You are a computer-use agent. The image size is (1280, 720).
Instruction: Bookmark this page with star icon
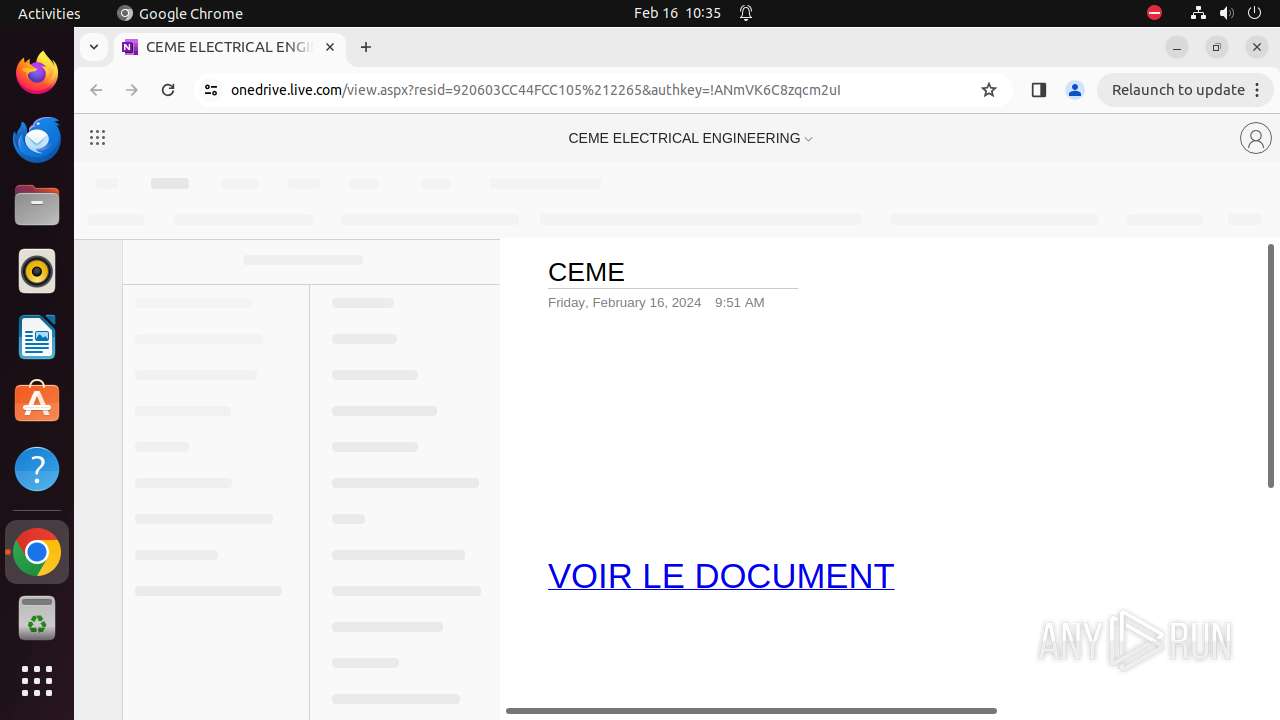(x=989, y=90)
